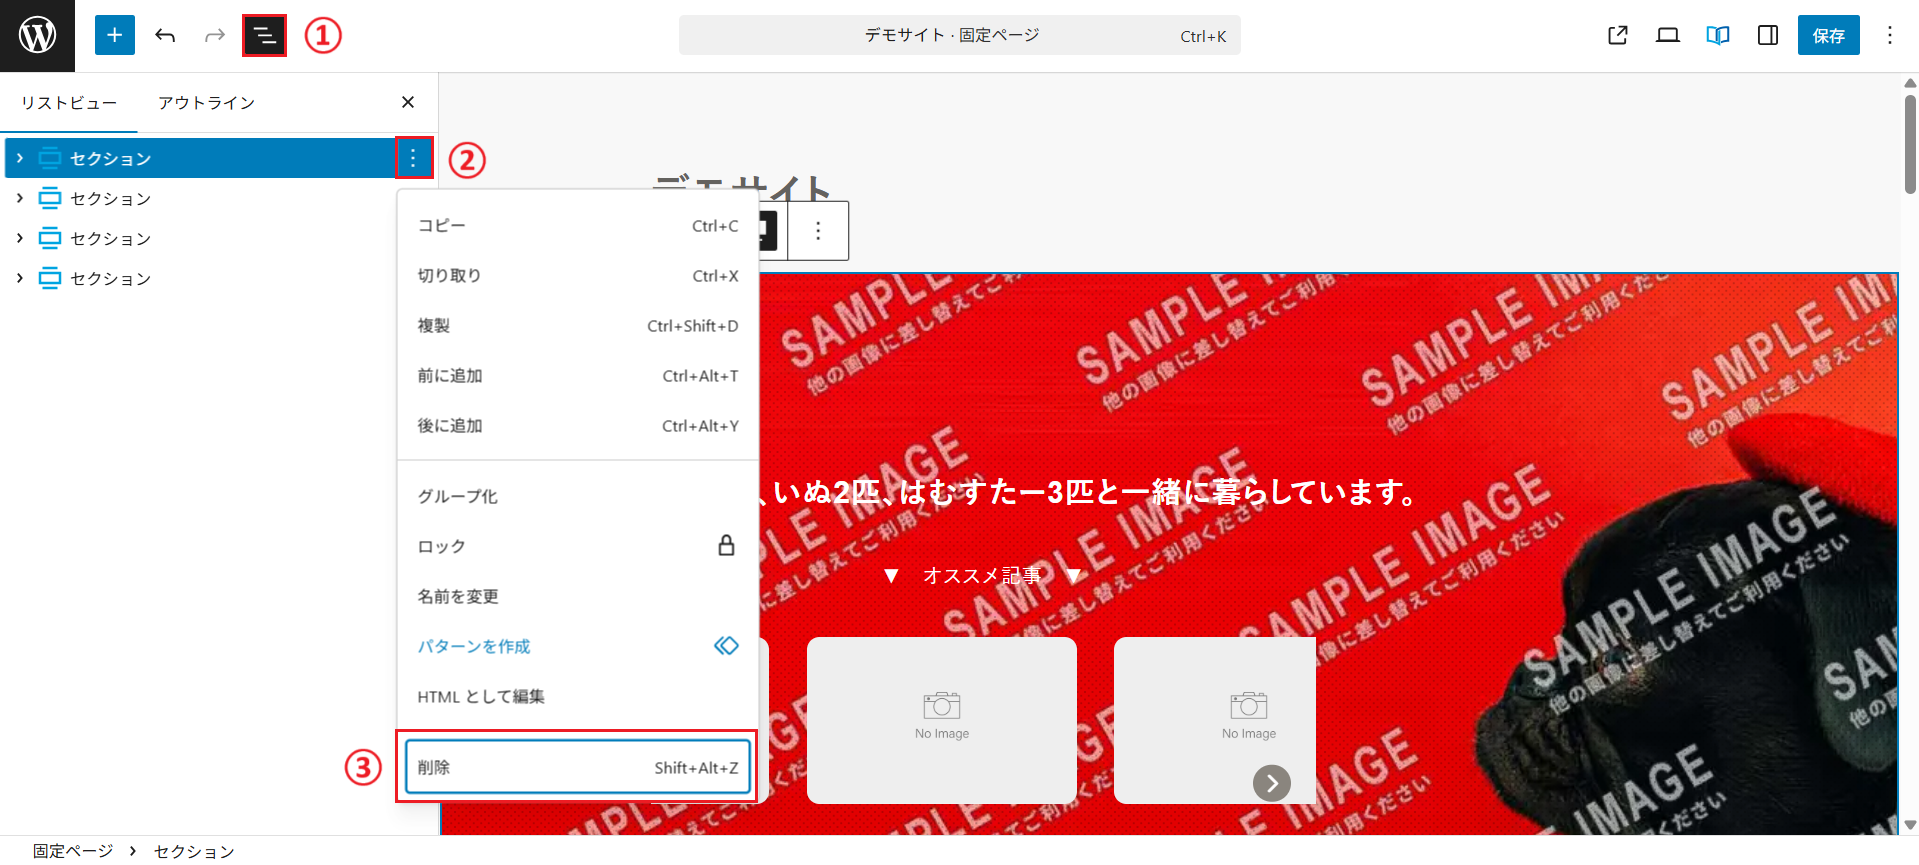This screenshot has height=865, width=1919.
Task: Select the fourth セクション in list view
Action: (x=110, y=279)
